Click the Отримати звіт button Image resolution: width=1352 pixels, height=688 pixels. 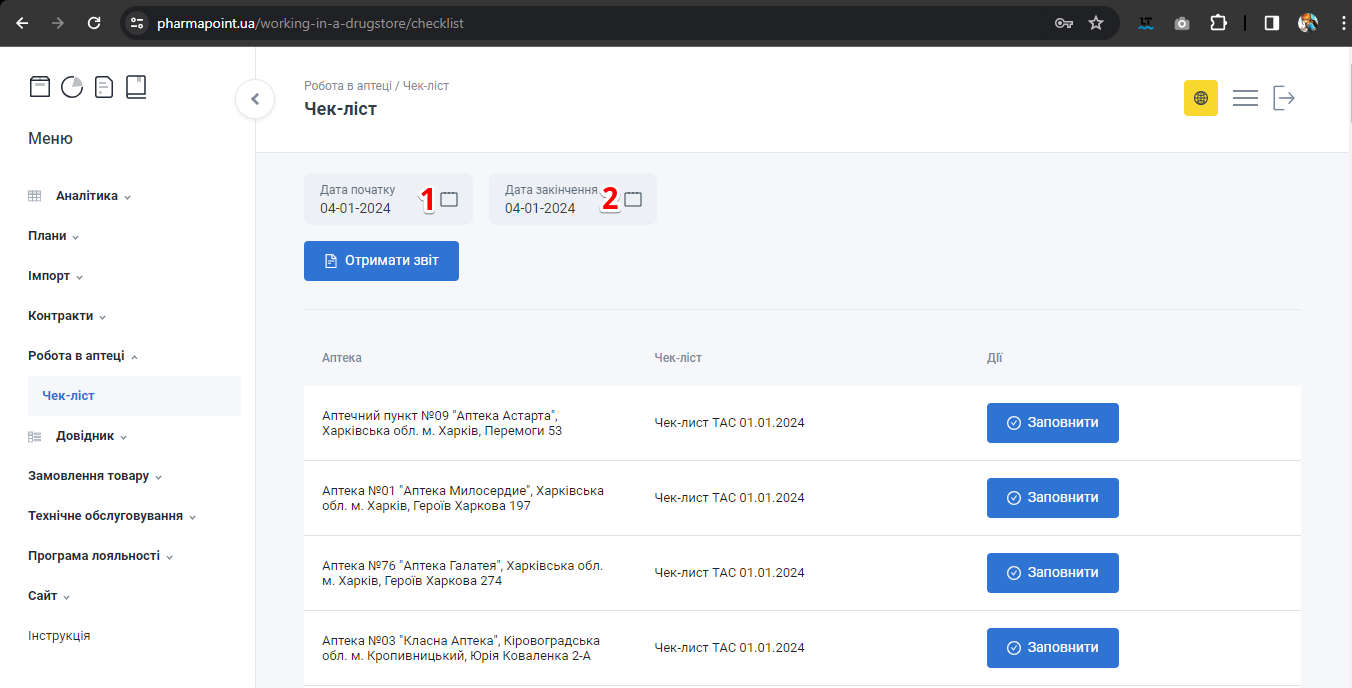[381, 261]
